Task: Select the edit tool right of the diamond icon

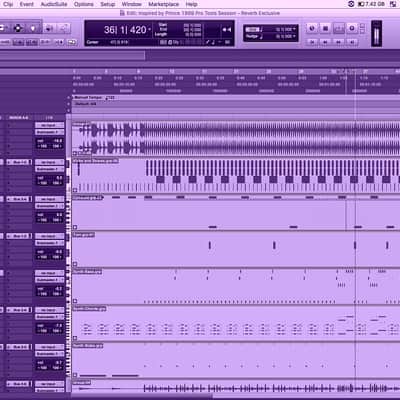Action: coord(33,28)
